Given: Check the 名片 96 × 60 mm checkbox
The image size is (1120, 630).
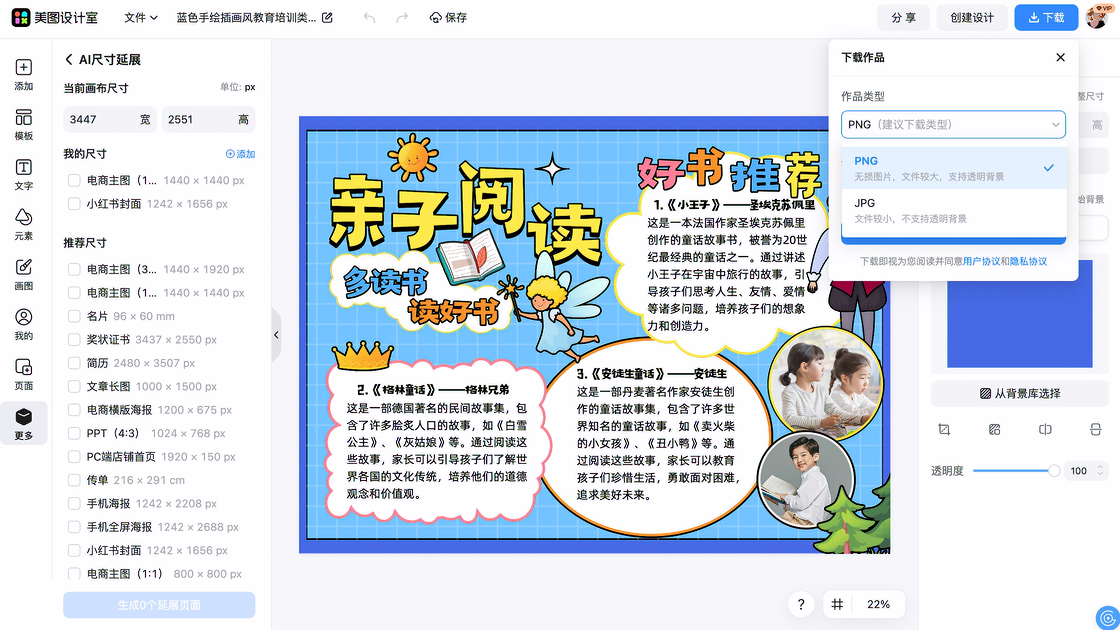Looking at the screenshot, I should (74, 316).
